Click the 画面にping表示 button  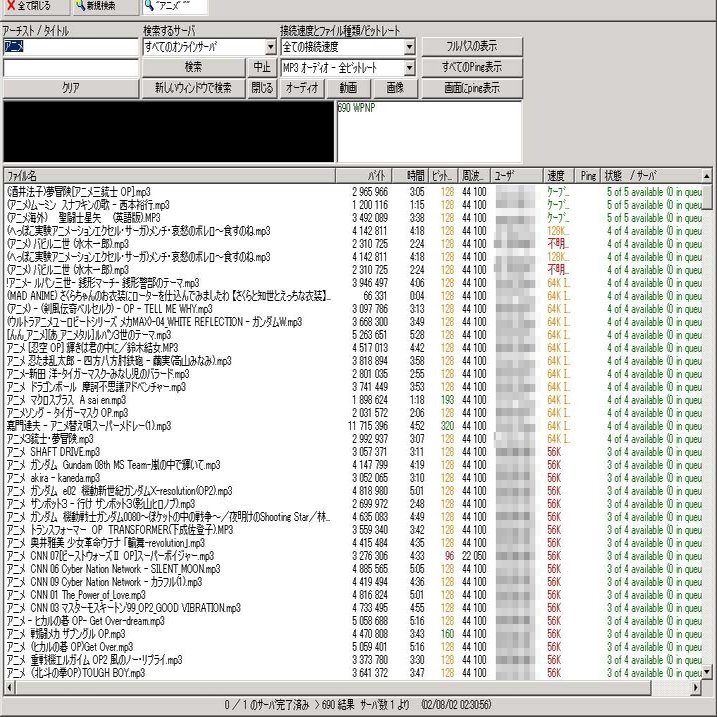click(x=471, y=88)
